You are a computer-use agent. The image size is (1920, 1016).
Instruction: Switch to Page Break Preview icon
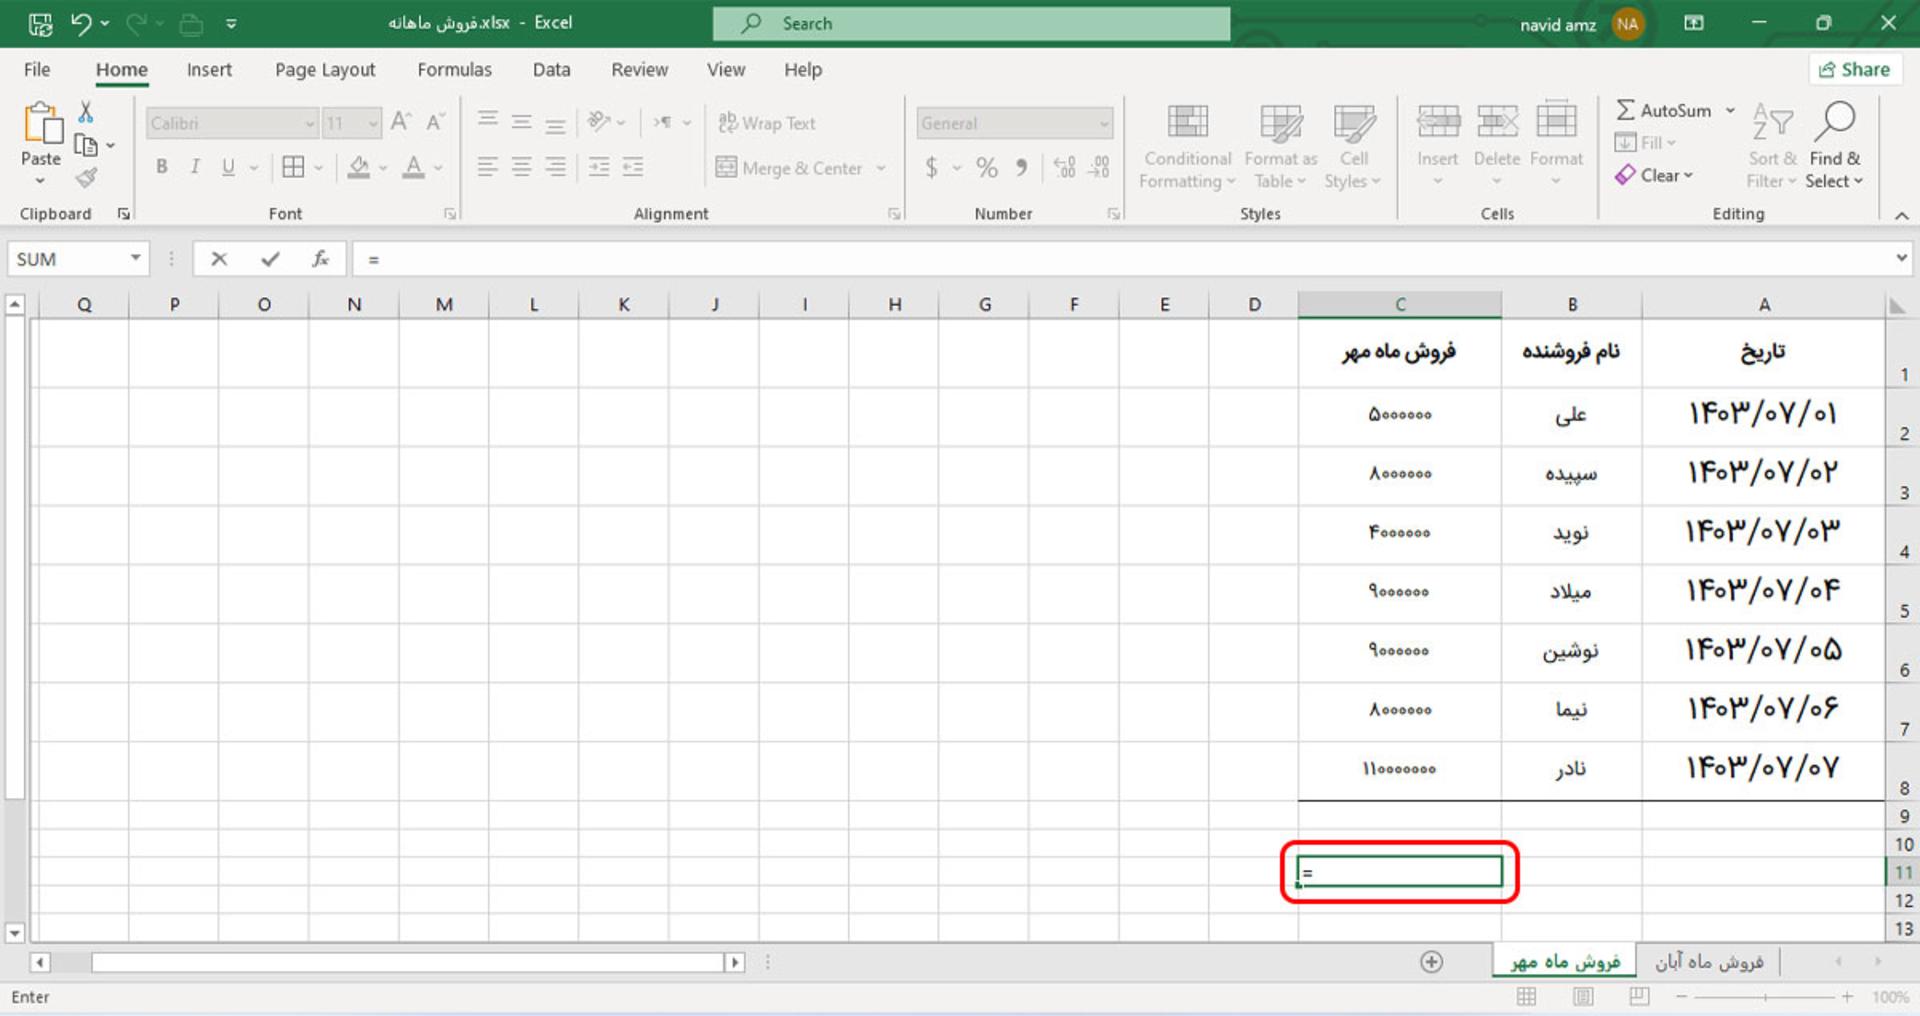tap(1639, 997)
